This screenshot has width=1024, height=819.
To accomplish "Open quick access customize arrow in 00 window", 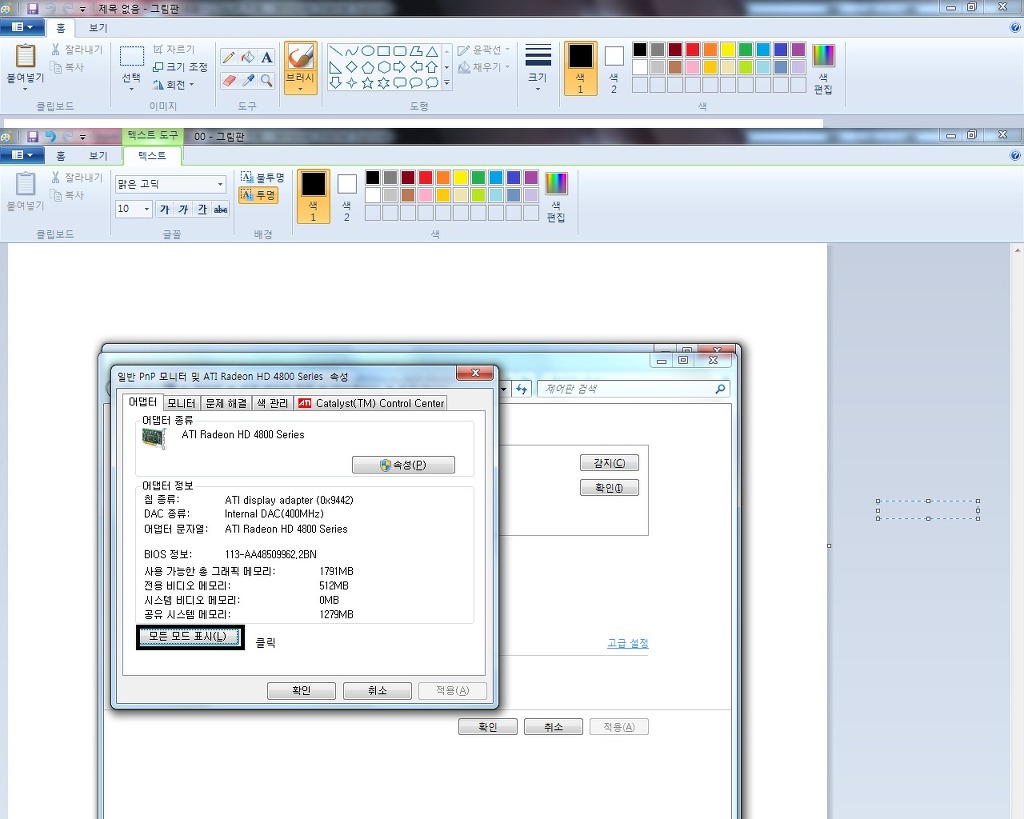I will (82, 137).
